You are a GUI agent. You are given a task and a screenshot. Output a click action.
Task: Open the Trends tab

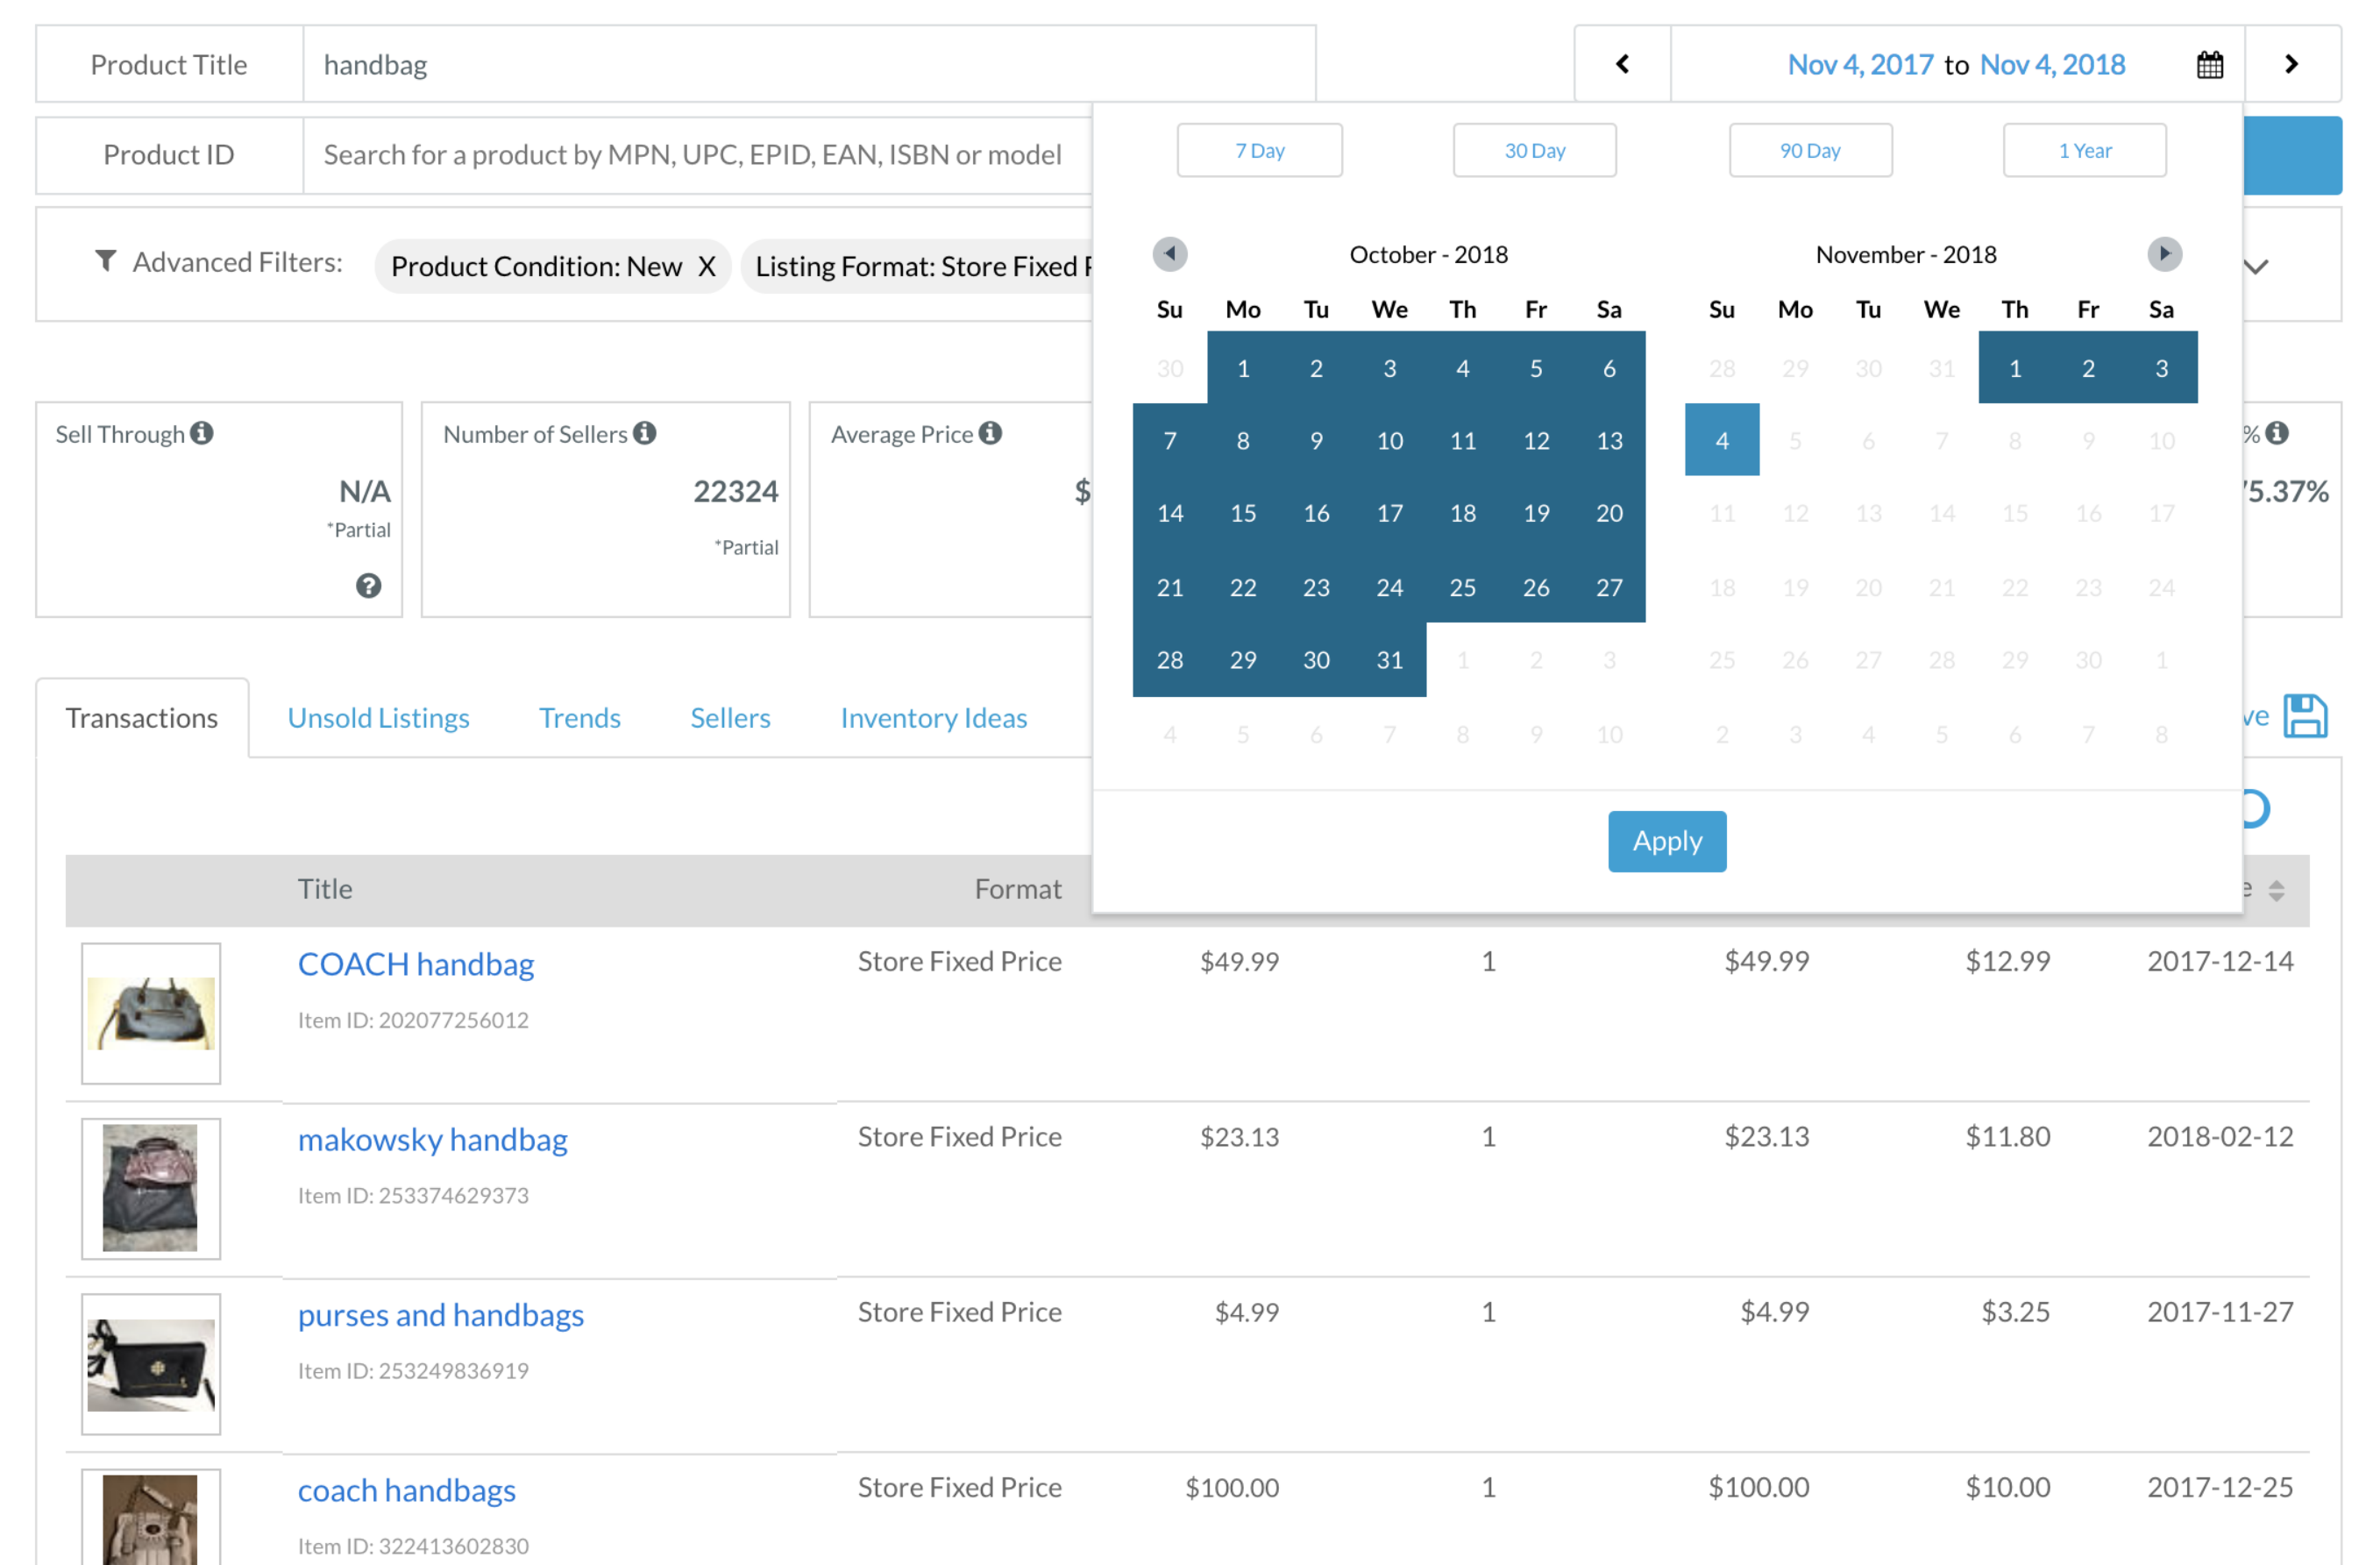579,718
